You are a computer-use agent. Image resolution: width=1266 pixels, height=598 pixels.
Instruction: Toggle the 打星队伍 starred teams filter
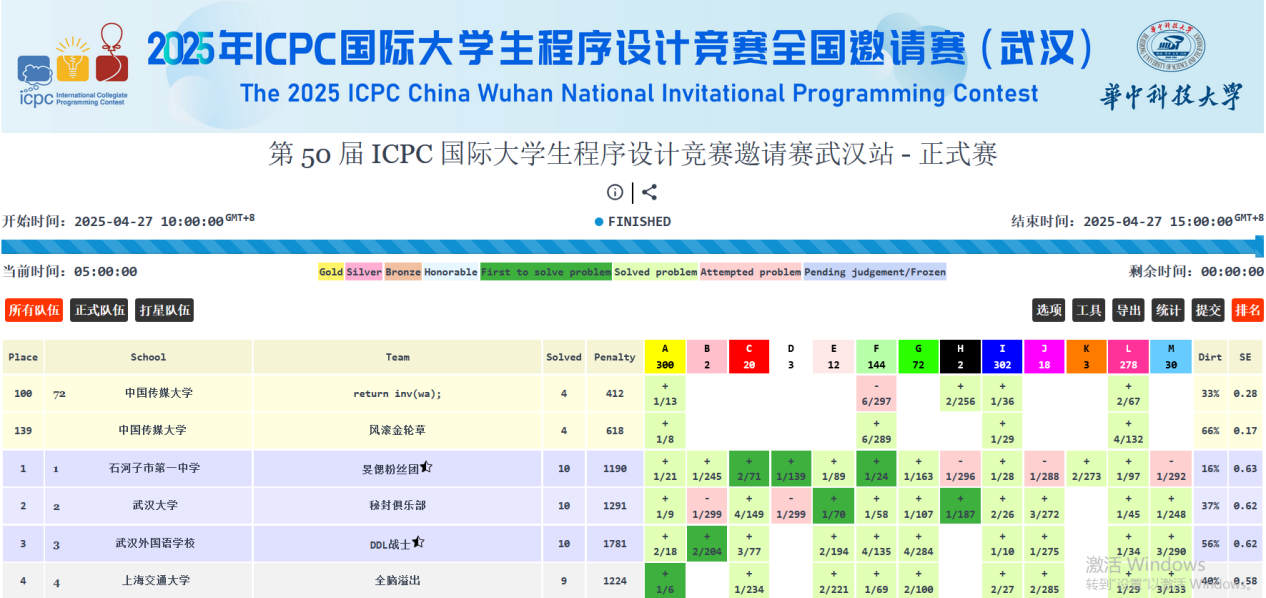coord(164,310)
